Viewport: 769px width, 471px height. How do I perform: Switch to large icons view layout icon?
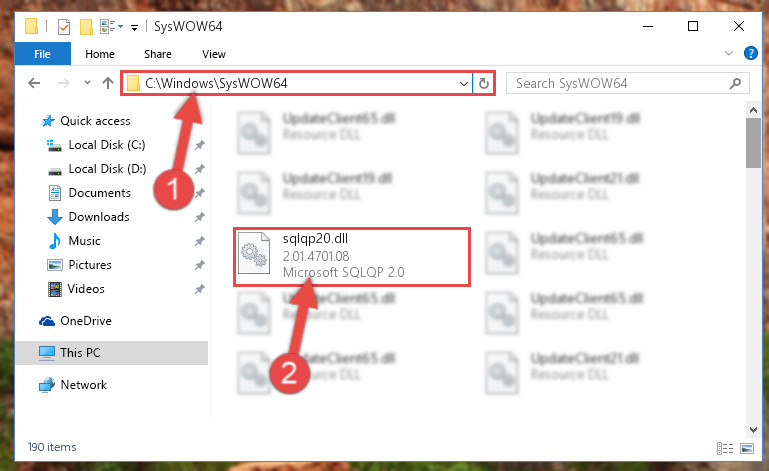click(x=746, y=448)
